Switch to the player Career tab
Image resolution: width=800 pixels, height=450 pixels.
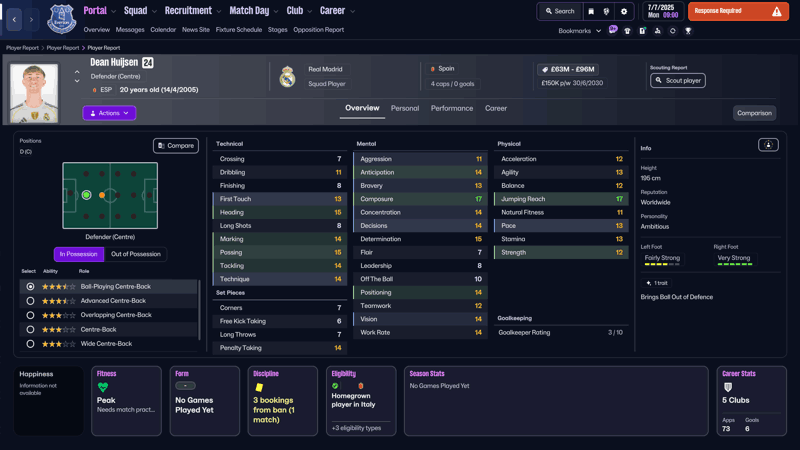tap(495, 108)
